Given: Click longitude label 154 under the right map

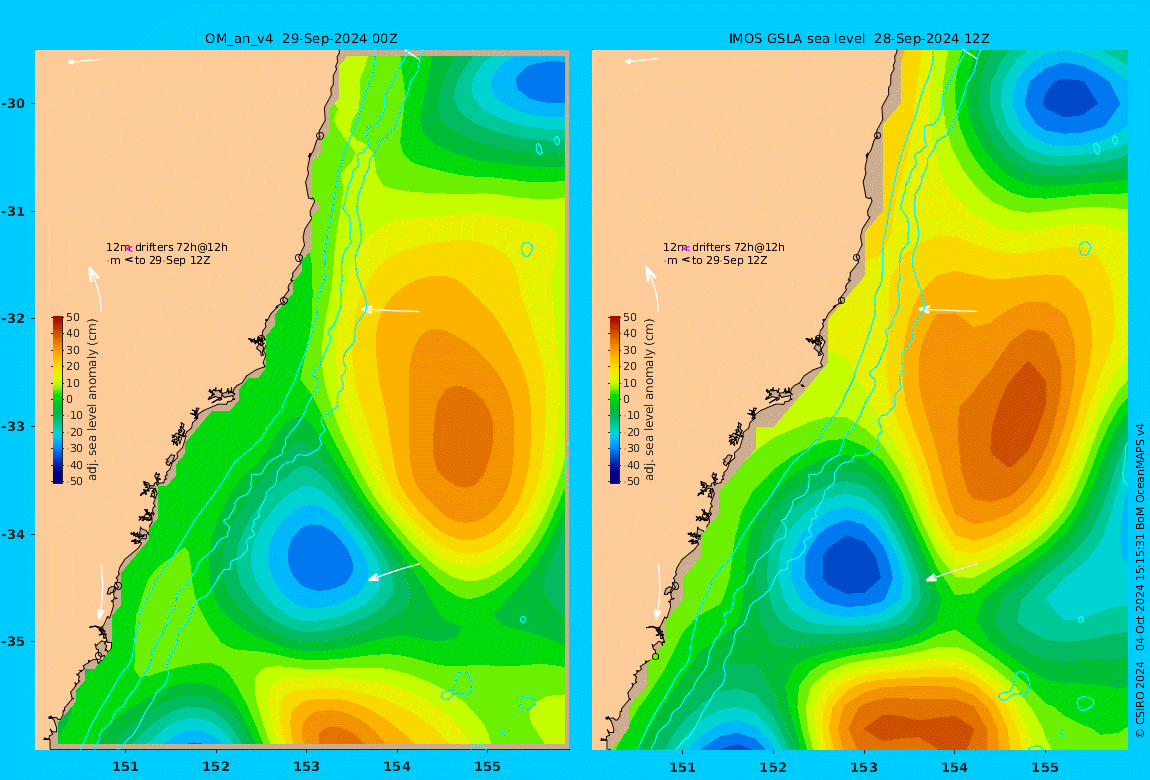Looking at the screenshot, I should click(954, 767).
